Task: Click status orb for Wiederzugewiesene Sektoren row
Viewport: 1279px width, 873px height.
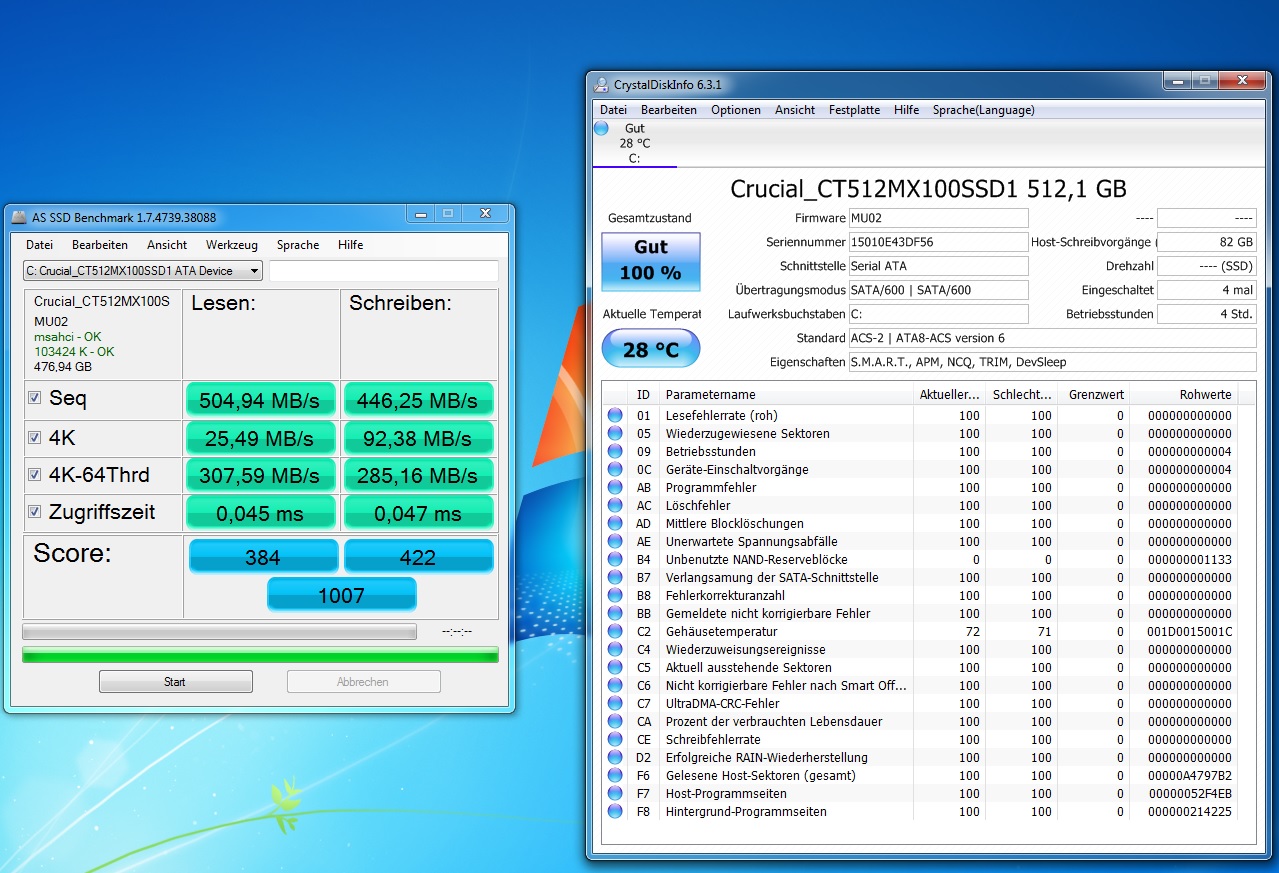Action: [x=615, y=433]
